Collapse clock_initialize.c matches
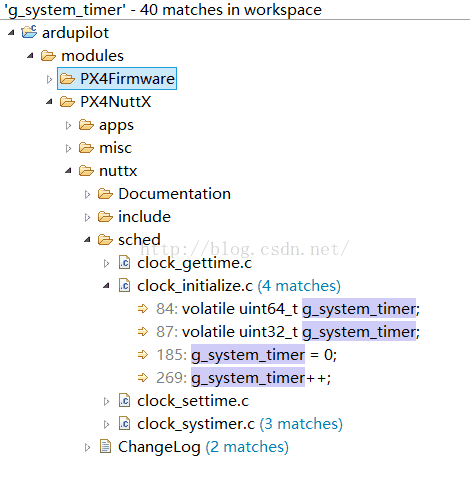 point(106,286)
